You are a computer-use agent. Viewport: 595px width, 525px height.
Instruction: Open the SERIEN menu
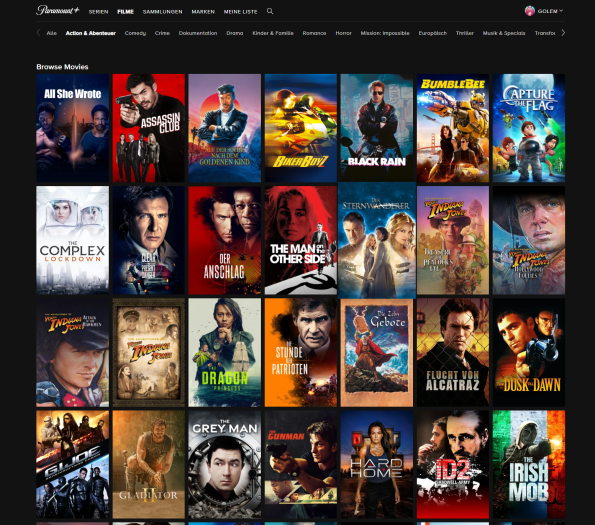pyautogui.click(x=99, y=12)
